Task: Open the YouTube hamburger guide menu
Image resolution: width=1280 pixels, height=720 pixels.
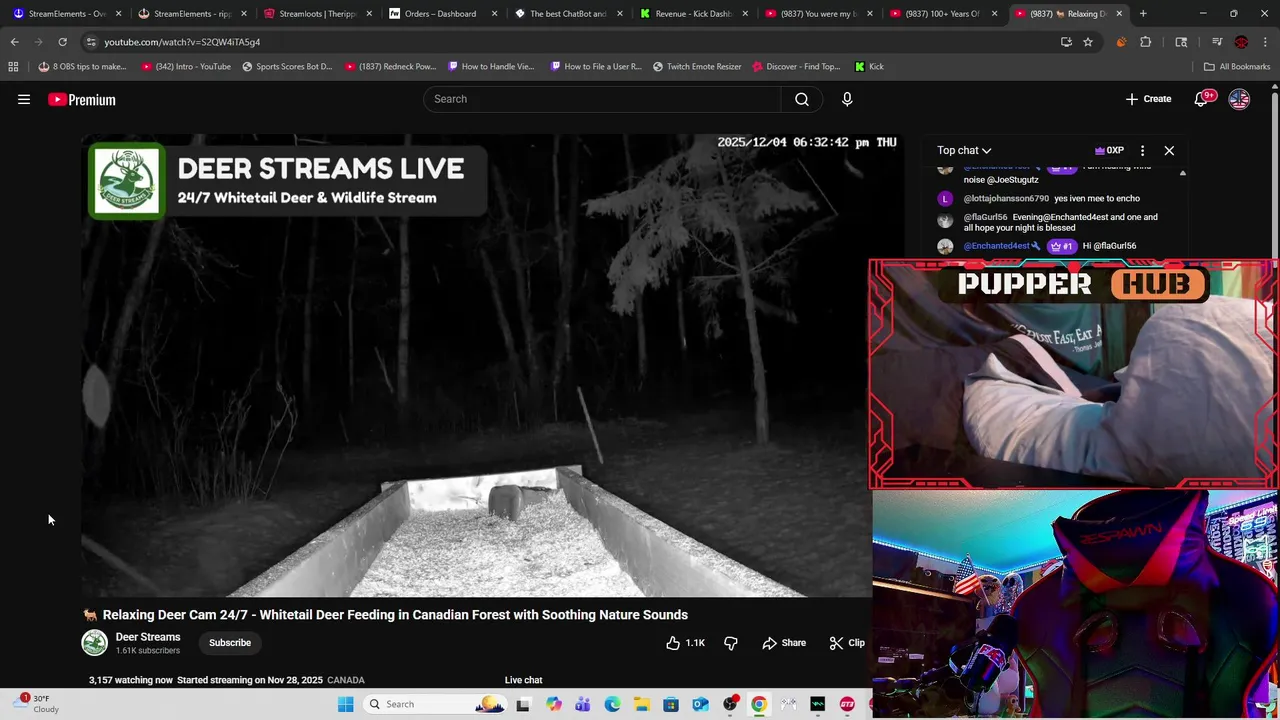Action: click(24, 99)
